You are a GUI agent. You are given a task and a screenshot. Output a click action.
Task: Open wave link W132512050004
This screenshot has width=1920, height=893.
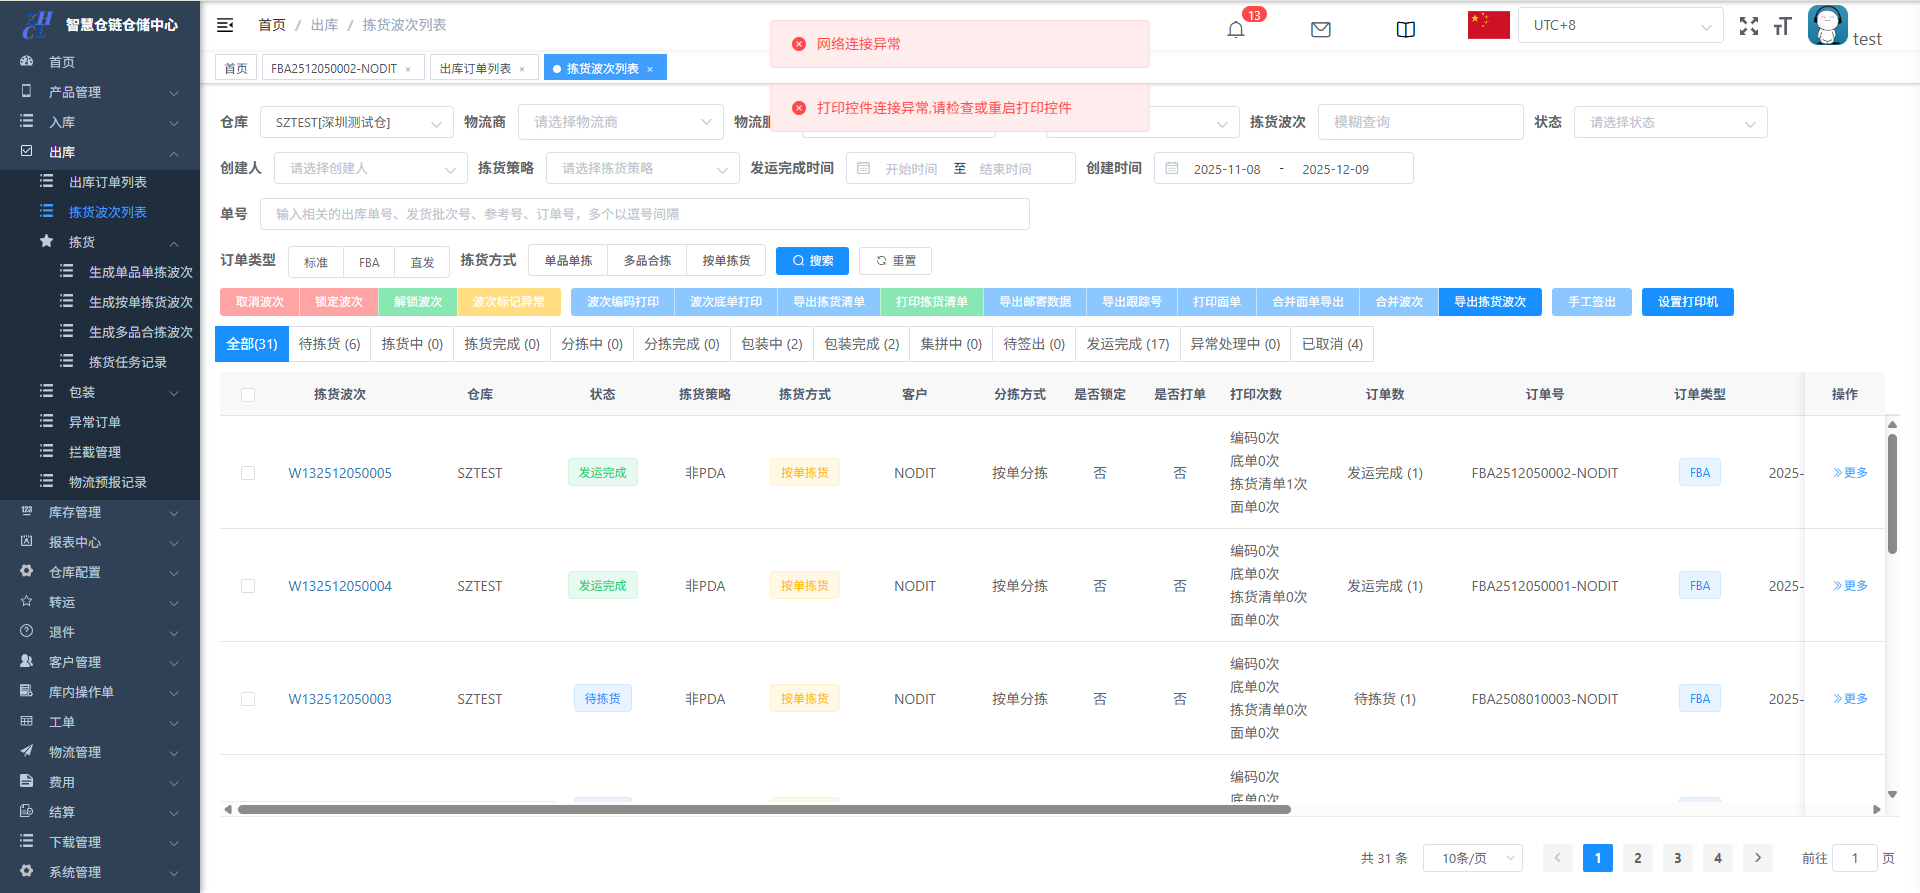pyautogui.click(x=340, y=586)
